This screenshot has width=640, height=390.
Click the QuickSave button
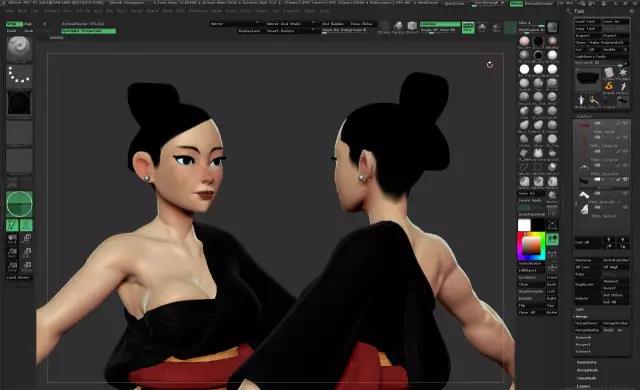pyautogui.click(x=454, y=4)
